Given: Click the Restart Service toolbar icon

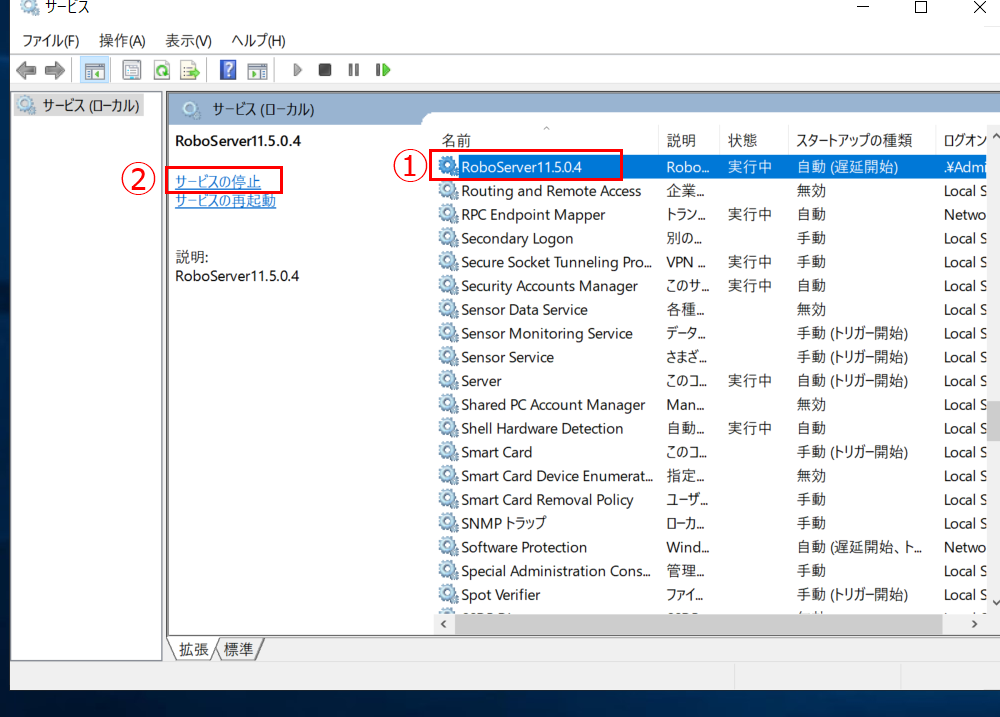Looking at the screenshot, I should point(383,70).
